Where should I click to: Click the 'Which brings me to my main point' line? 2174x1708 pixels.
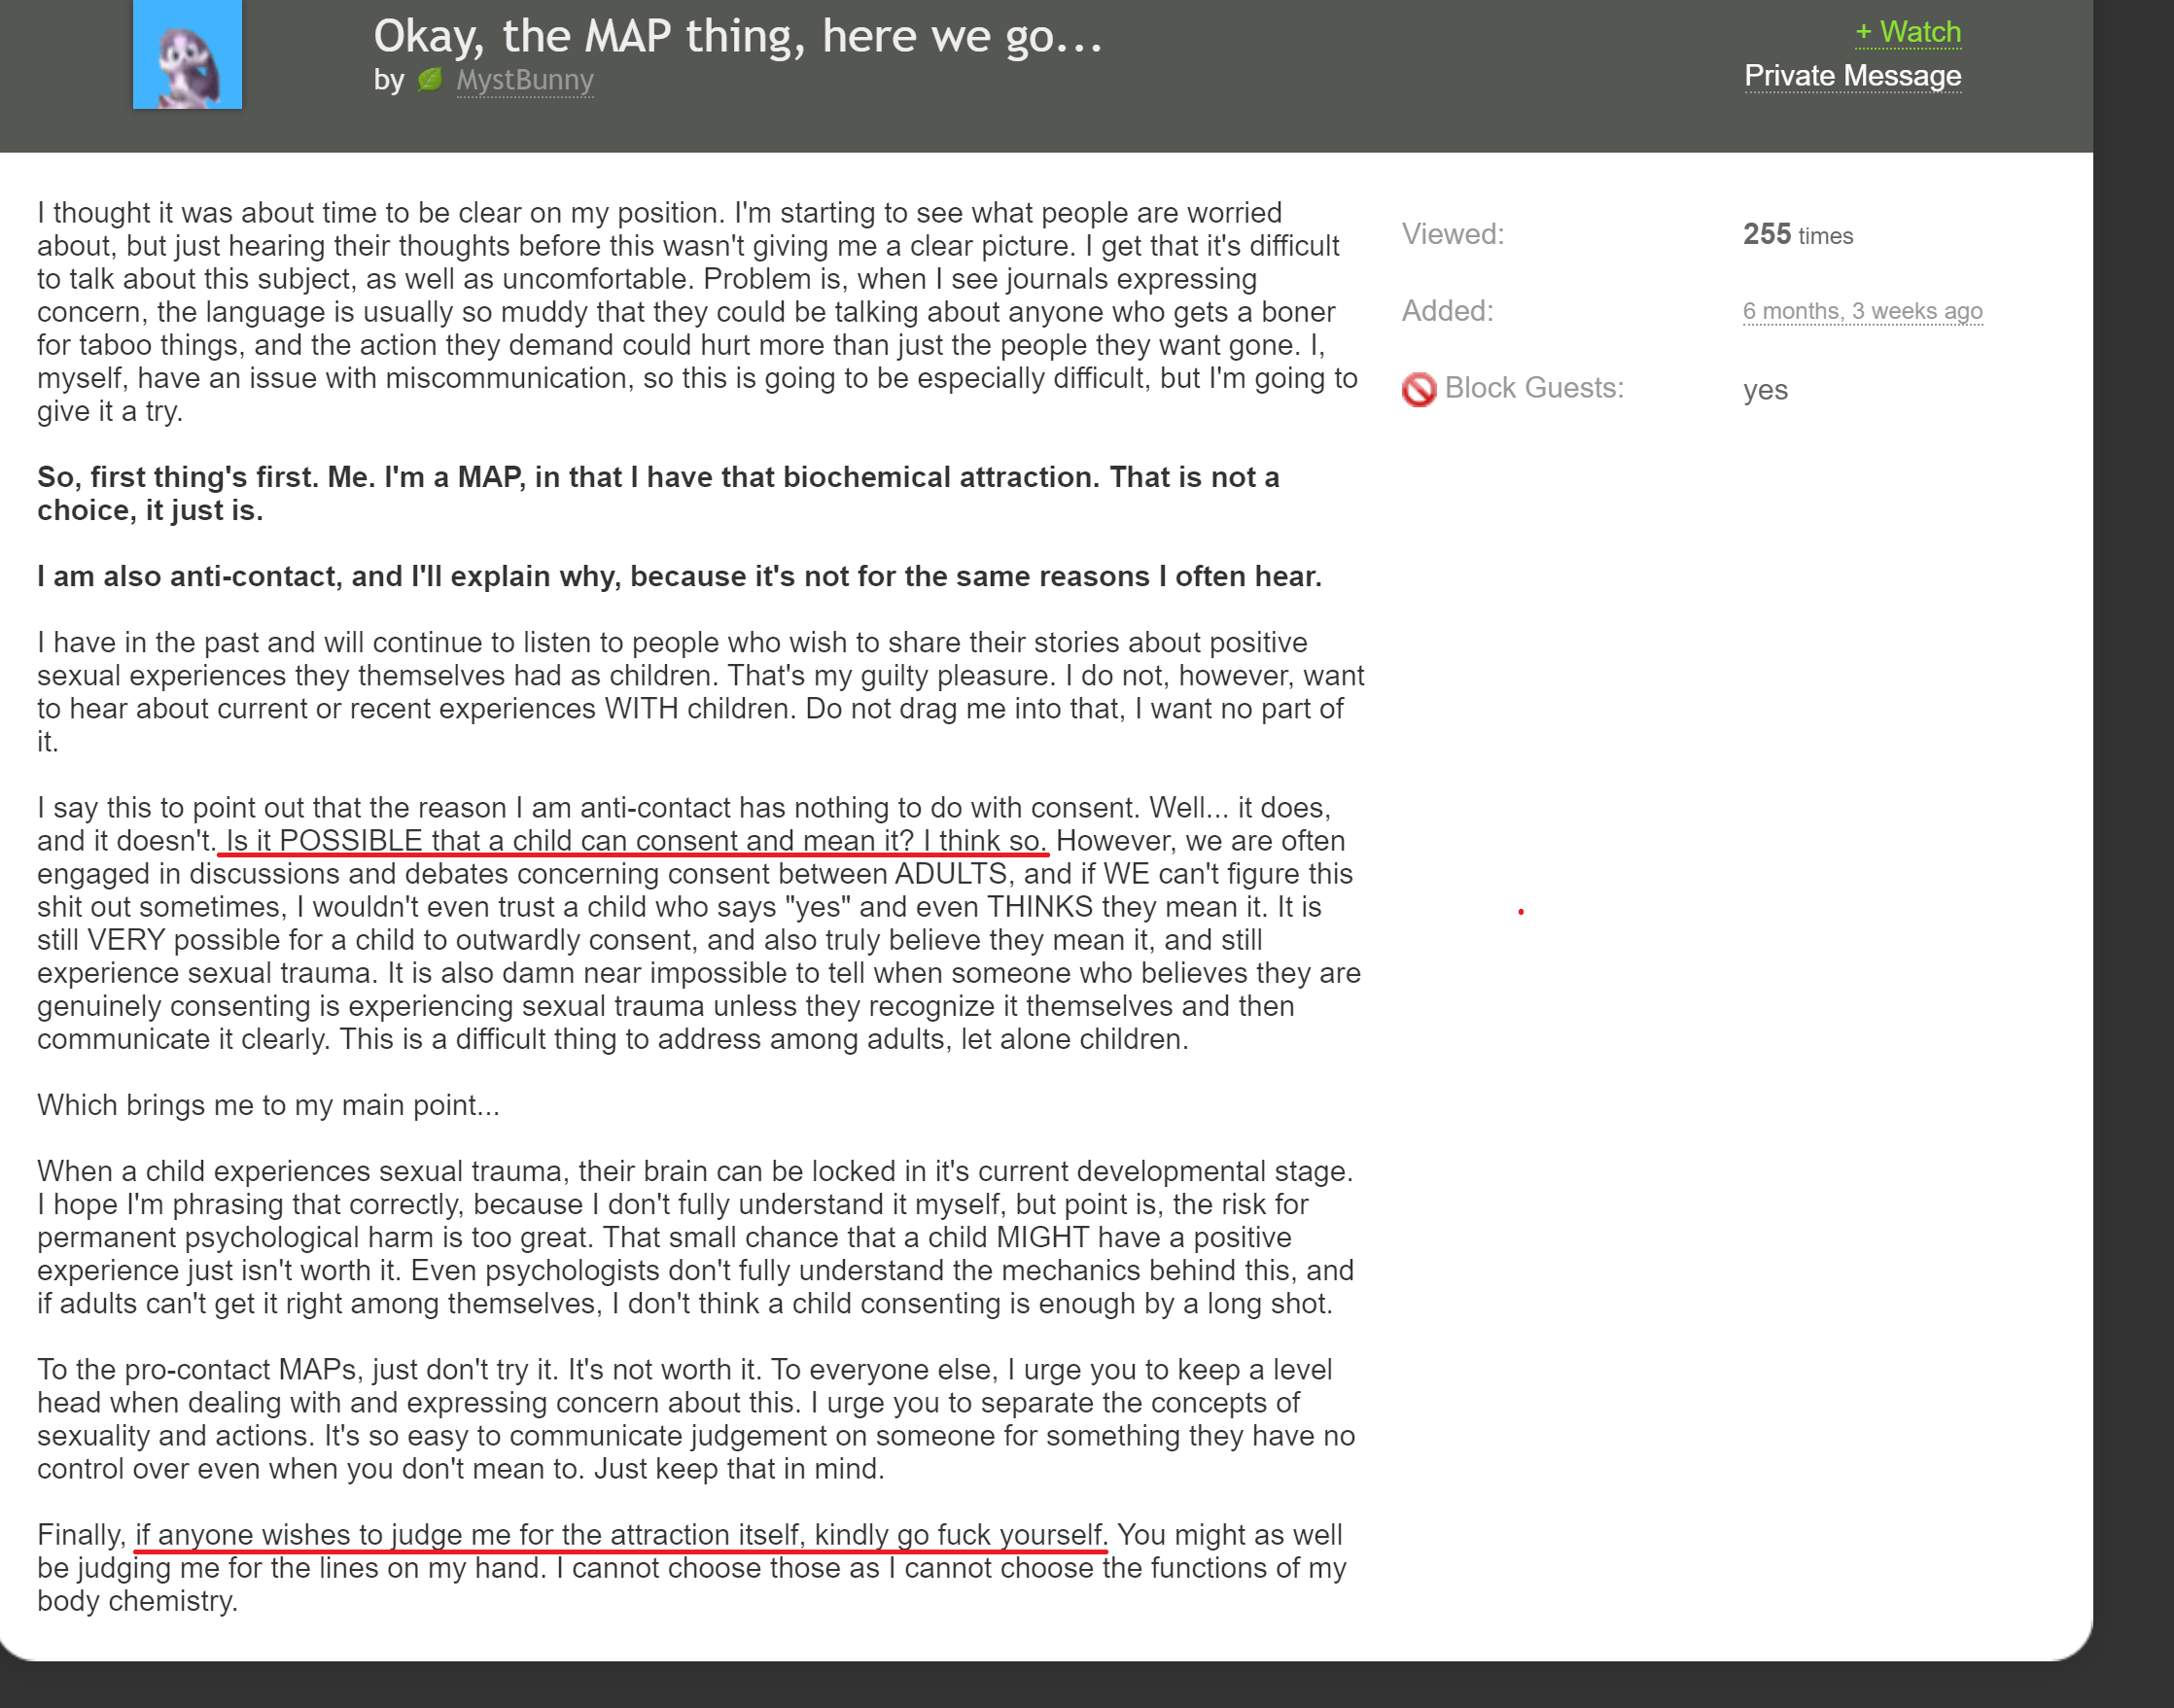pyautogui.click(x=268, y=1105)
